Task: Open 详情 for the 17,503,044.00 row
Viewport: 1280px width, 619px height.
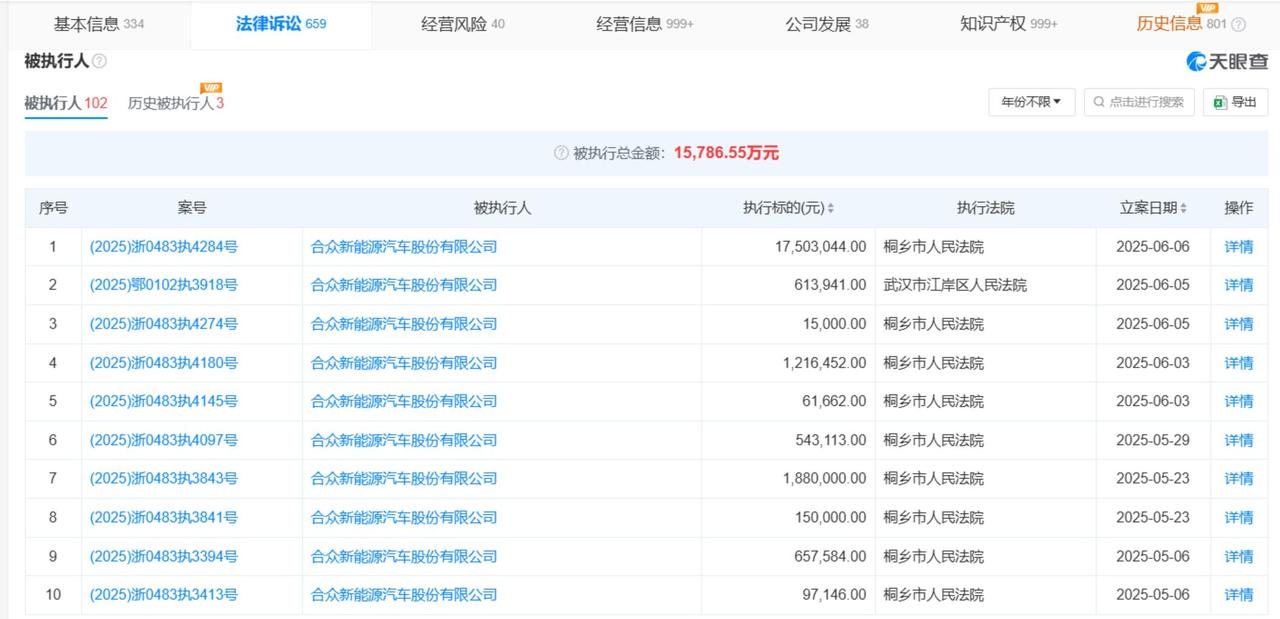Action: 1239,247
